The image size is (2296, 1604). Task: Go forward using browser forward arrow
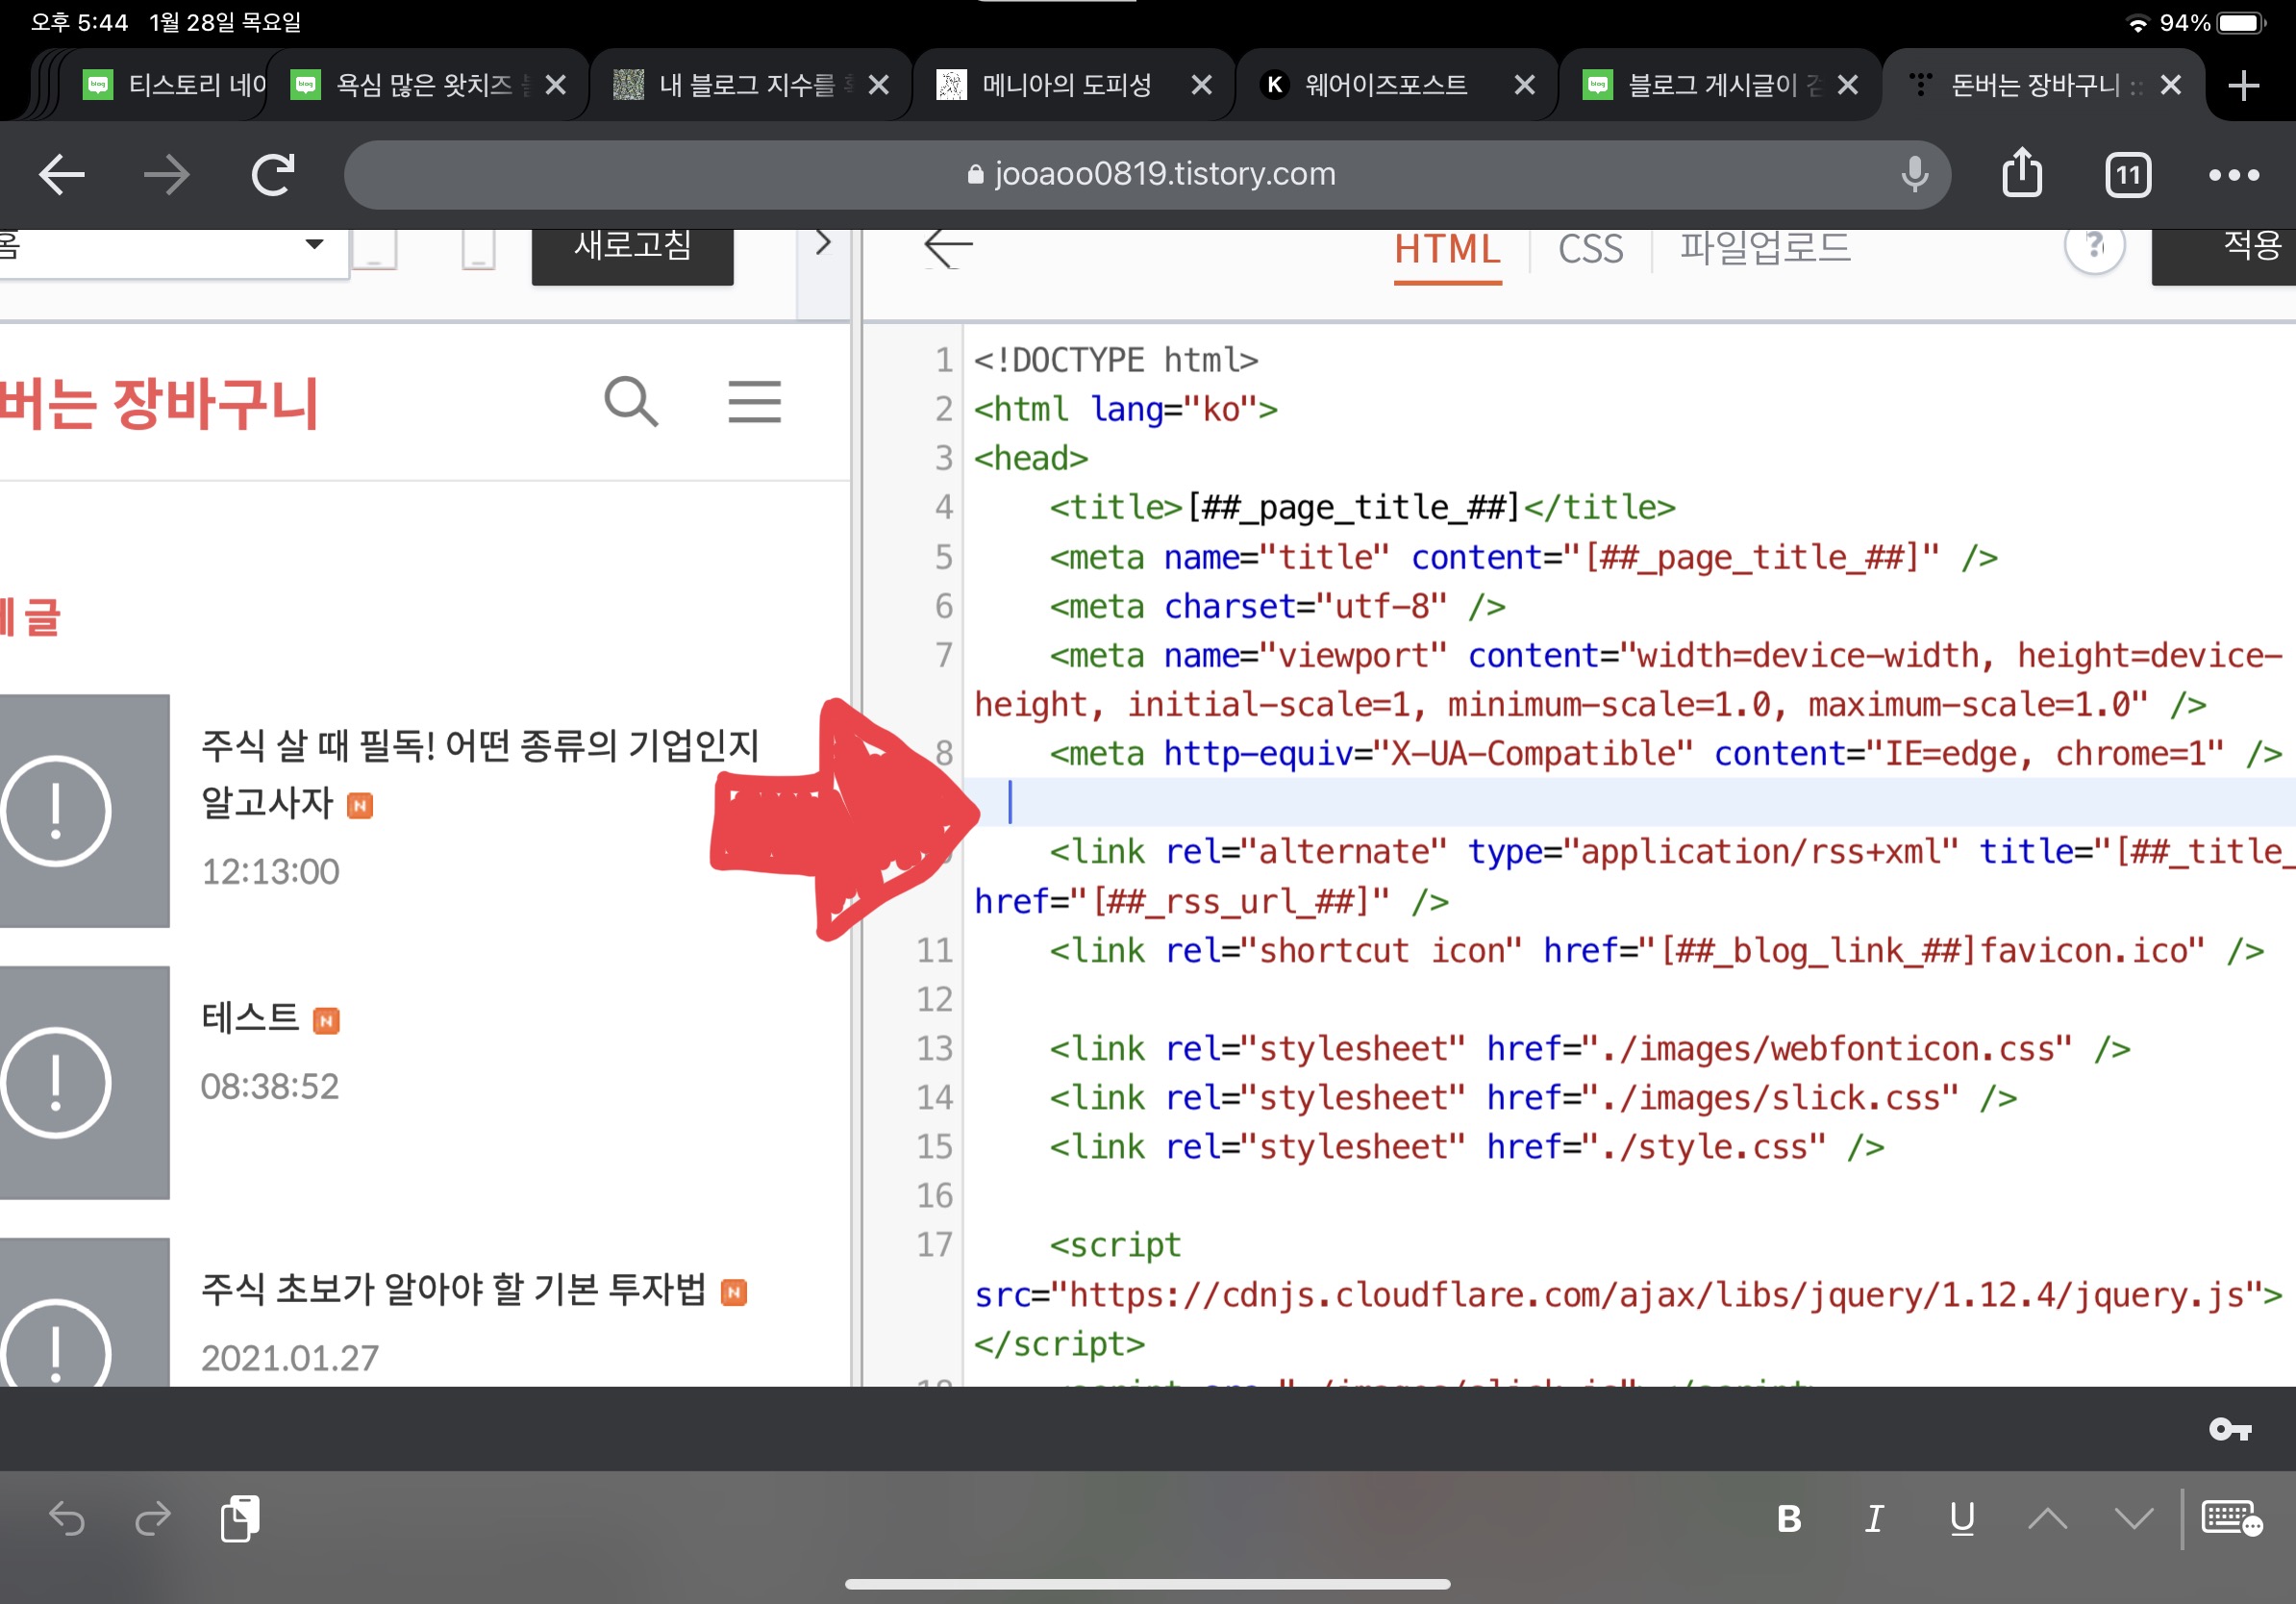(x=166, y=175)
